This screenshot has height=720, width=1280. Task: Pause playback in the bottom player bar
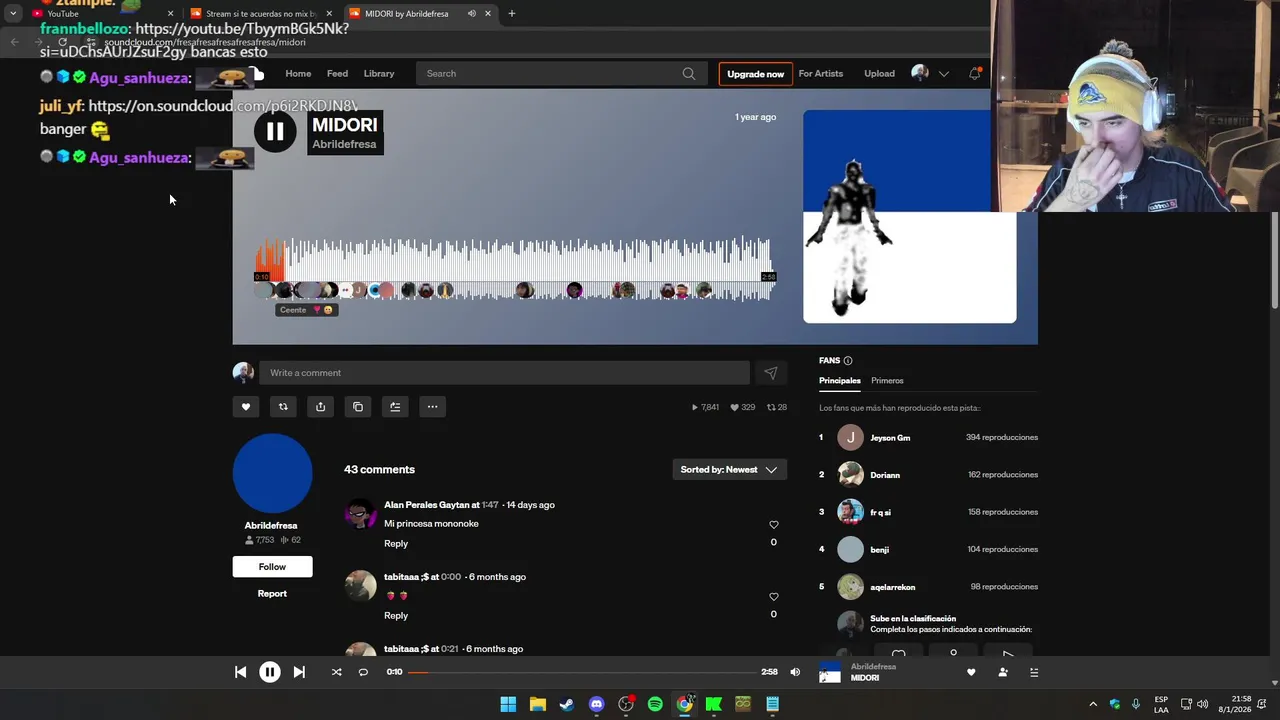pyautogui.click(x=270, y=672)
